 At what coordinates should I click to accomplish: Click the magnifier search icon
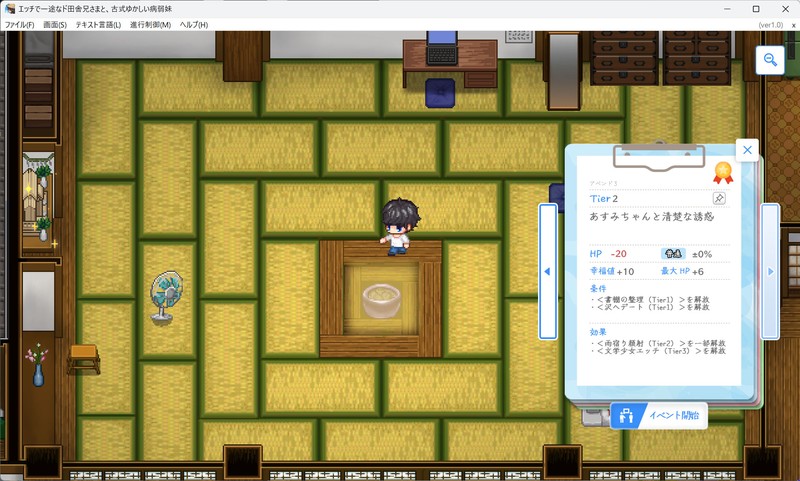coord(770,60)
